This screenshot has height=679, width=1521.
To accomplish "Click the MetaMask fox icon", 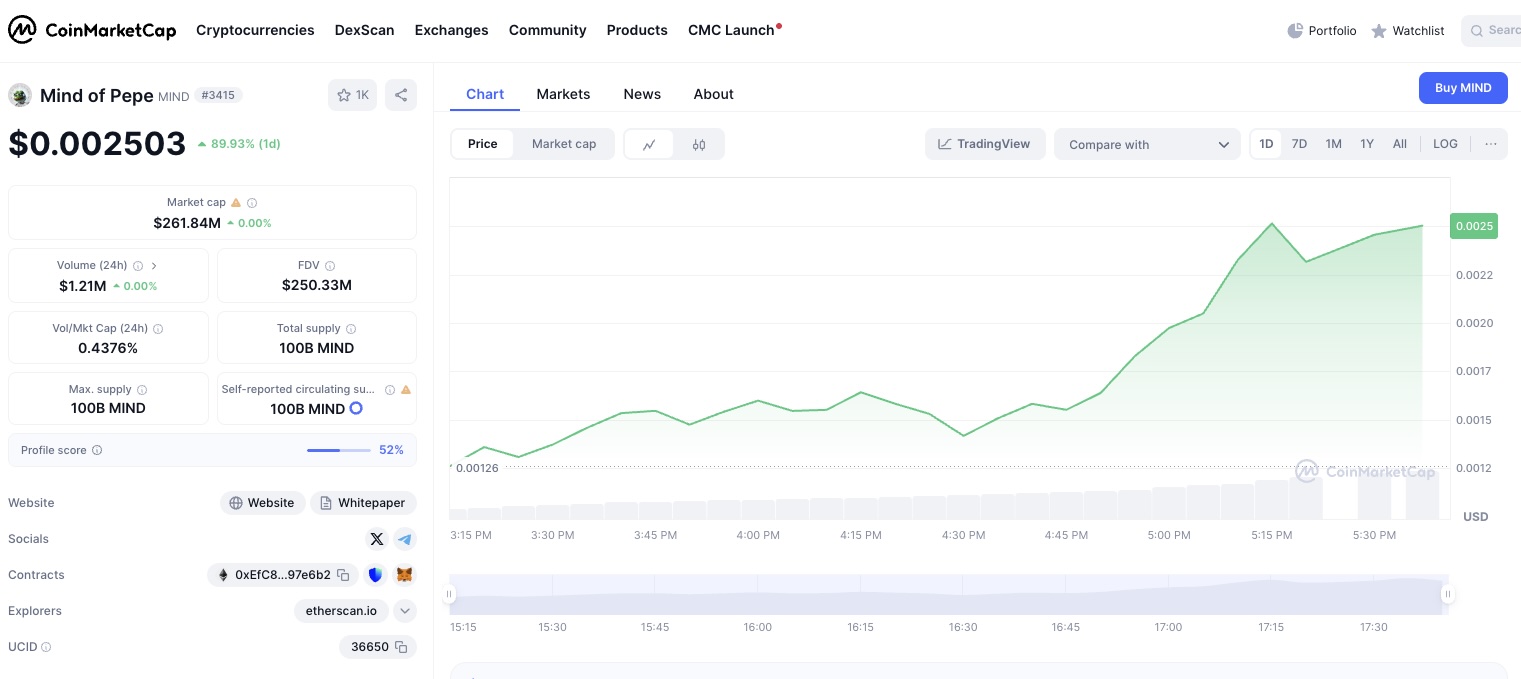I will point(405,575).
